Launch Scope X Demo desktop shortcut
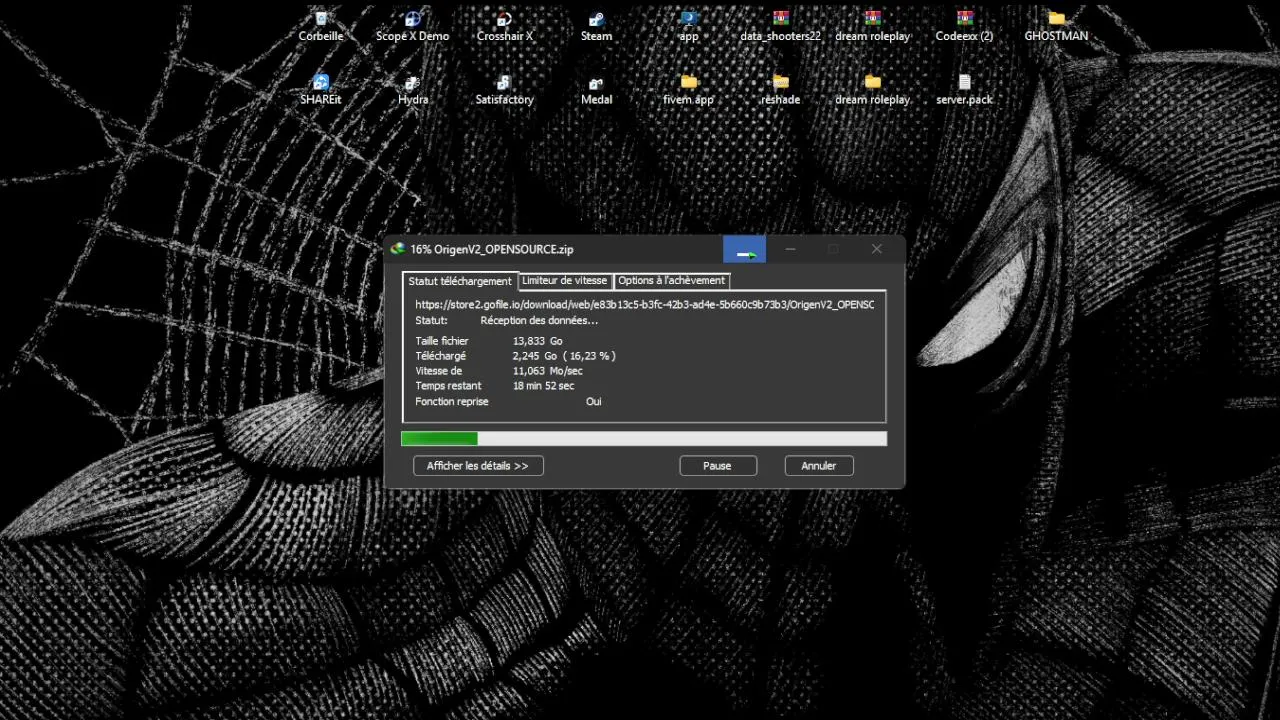 point(412,26)
